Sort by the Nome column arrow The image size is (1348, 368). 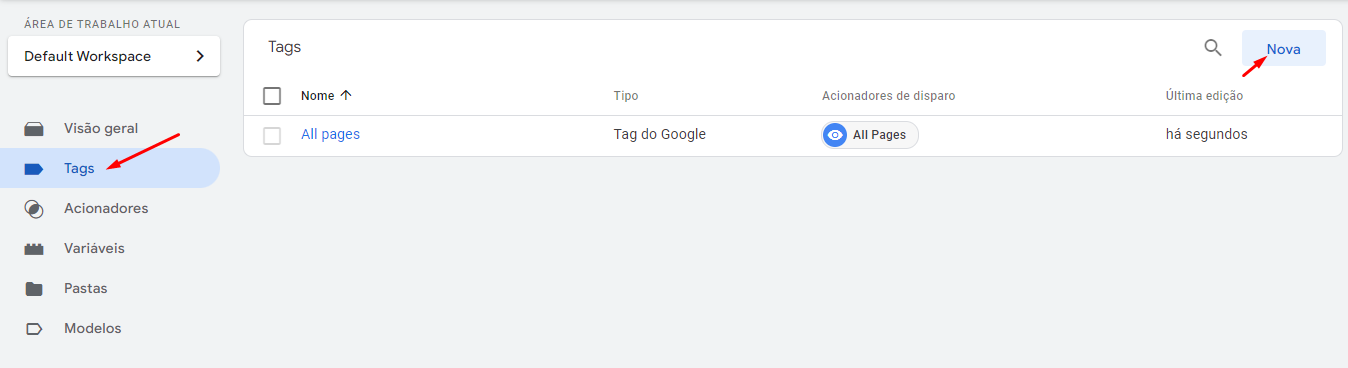click(346, 96)
